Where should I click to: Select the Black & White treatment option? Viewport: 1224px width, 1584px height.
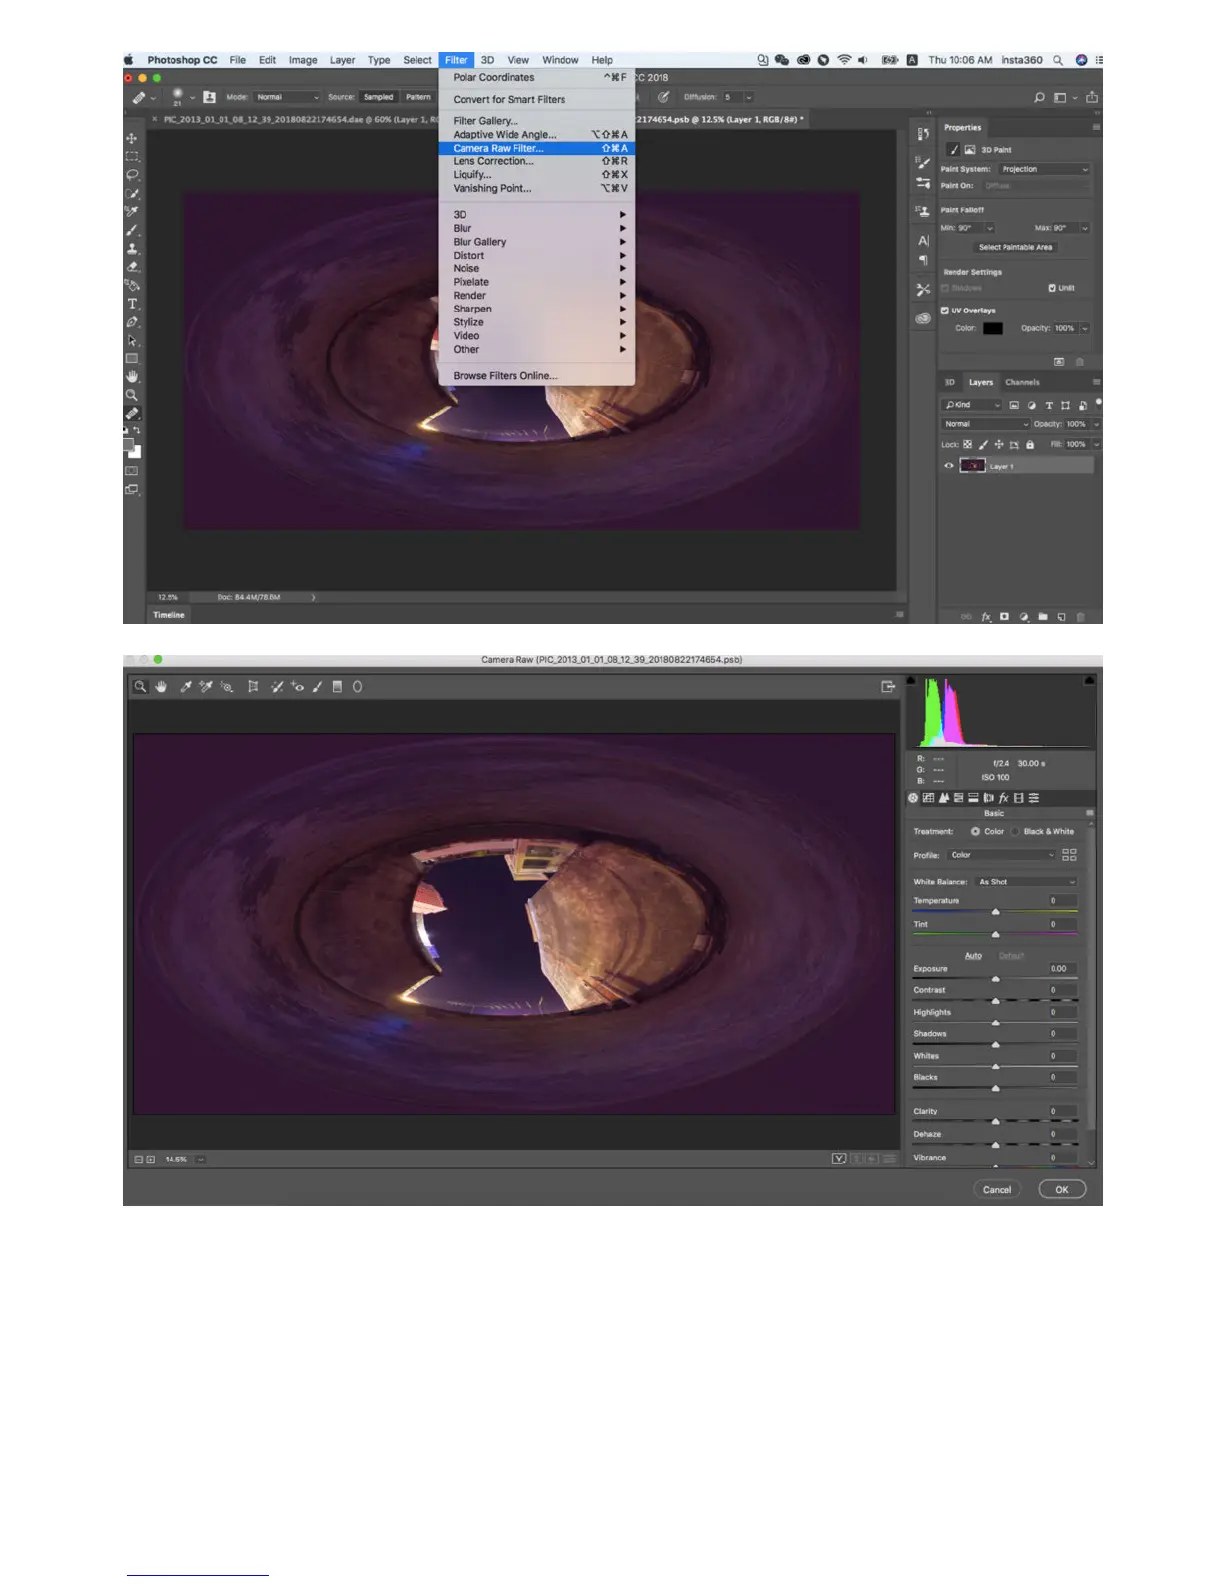pos(1015,832)
